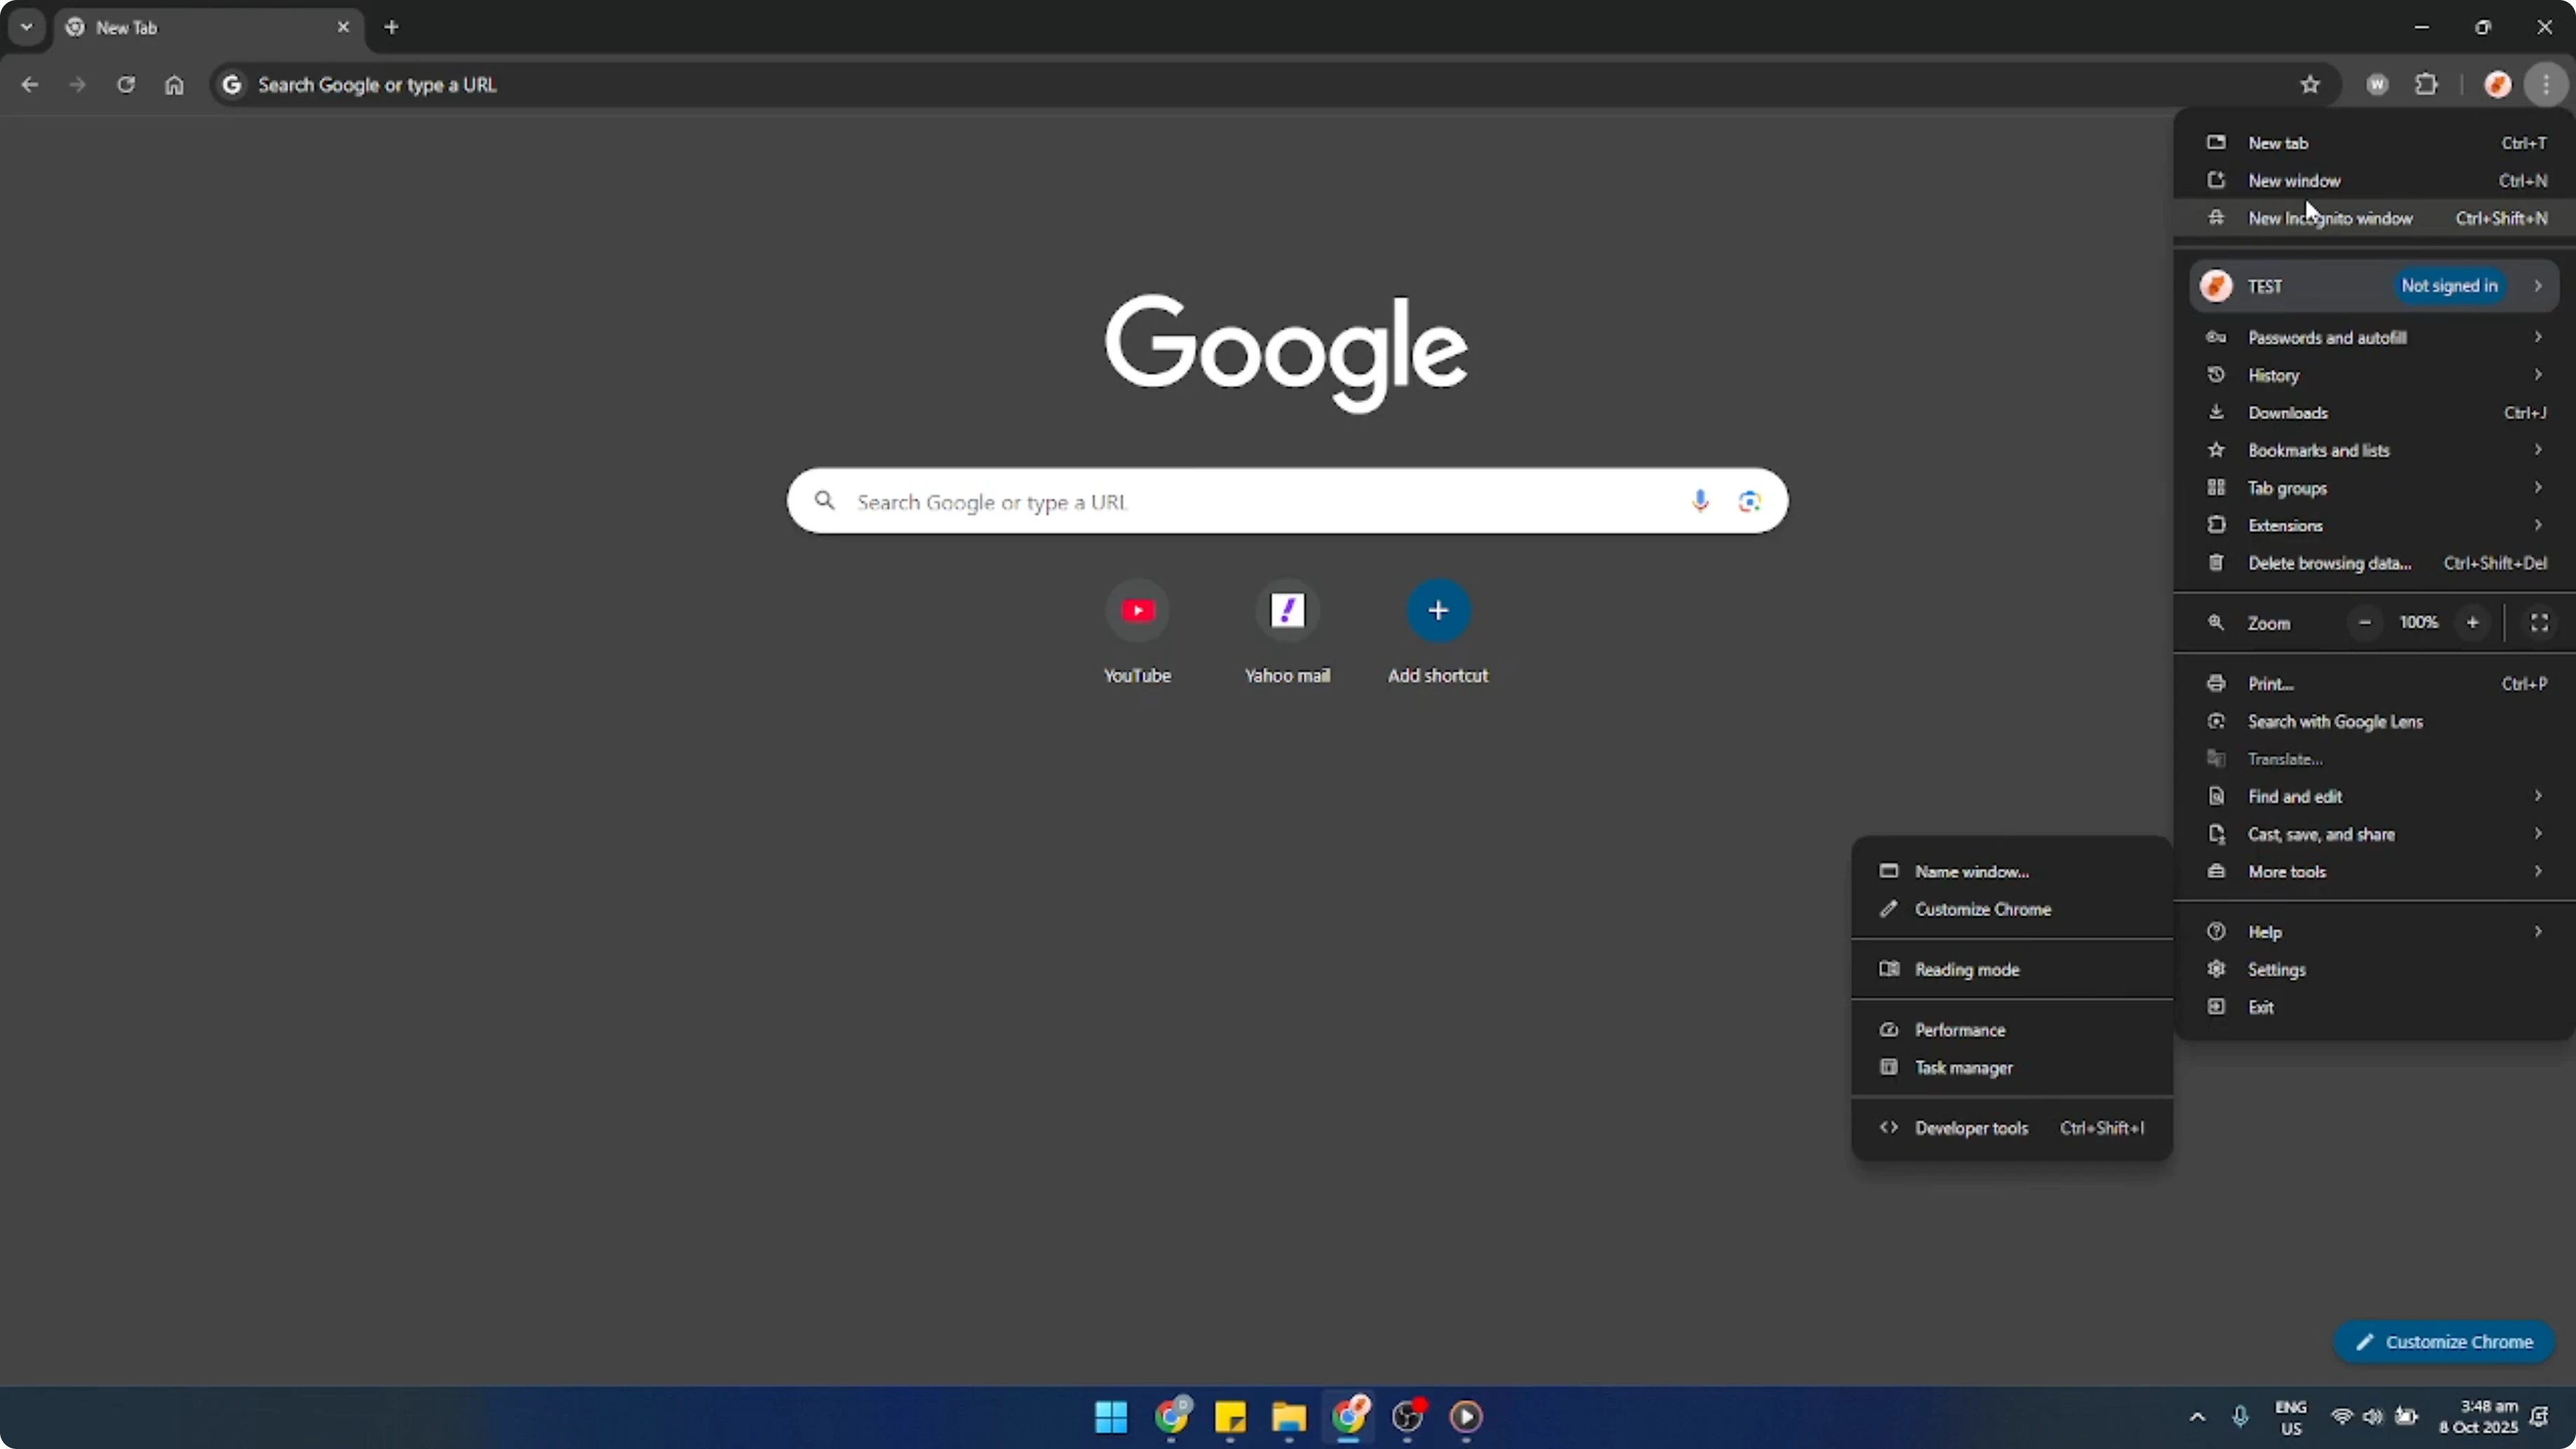Decrease zoom with the minus button
Image resolution: width=2576 pixels, height=1449 pixels.
tap(2365, 622)
